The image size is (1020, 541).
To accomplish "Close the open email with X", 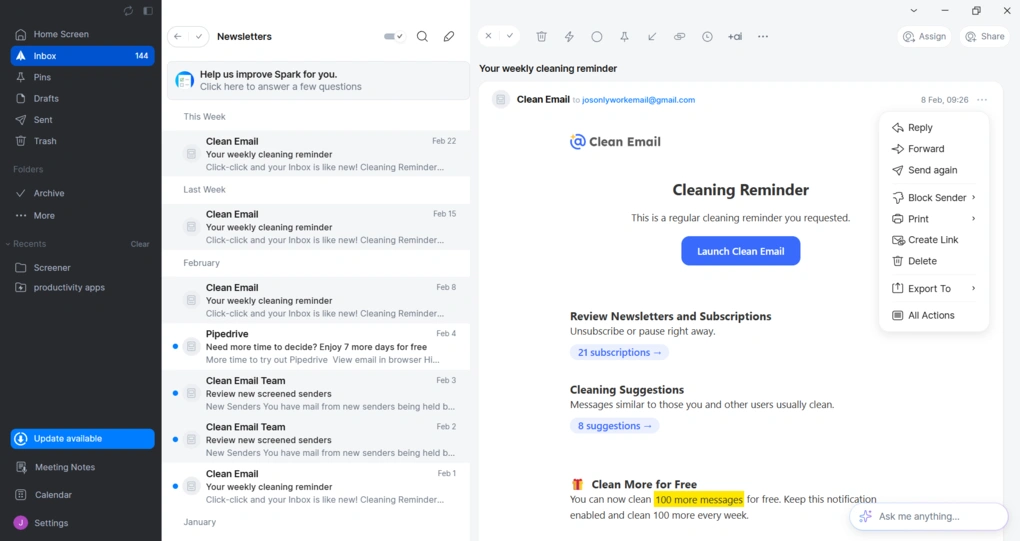I will pyautogui.click(x=489, y=36).
